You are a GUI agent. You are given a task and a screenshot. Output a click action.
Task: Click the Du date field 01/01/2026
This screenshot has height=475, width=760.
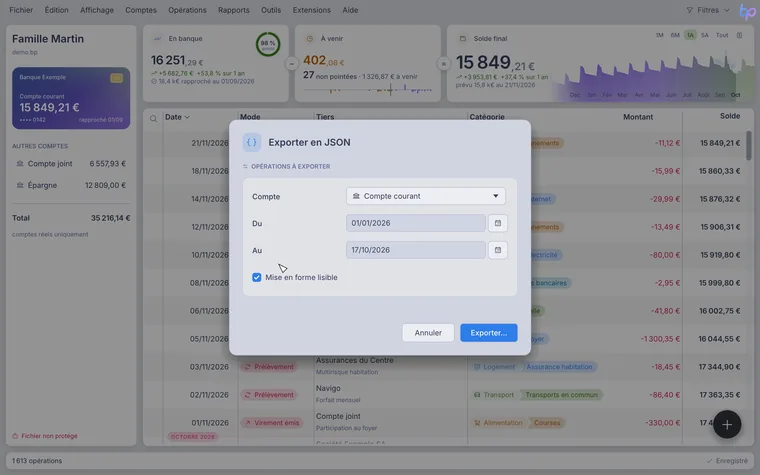coord(415,223)
